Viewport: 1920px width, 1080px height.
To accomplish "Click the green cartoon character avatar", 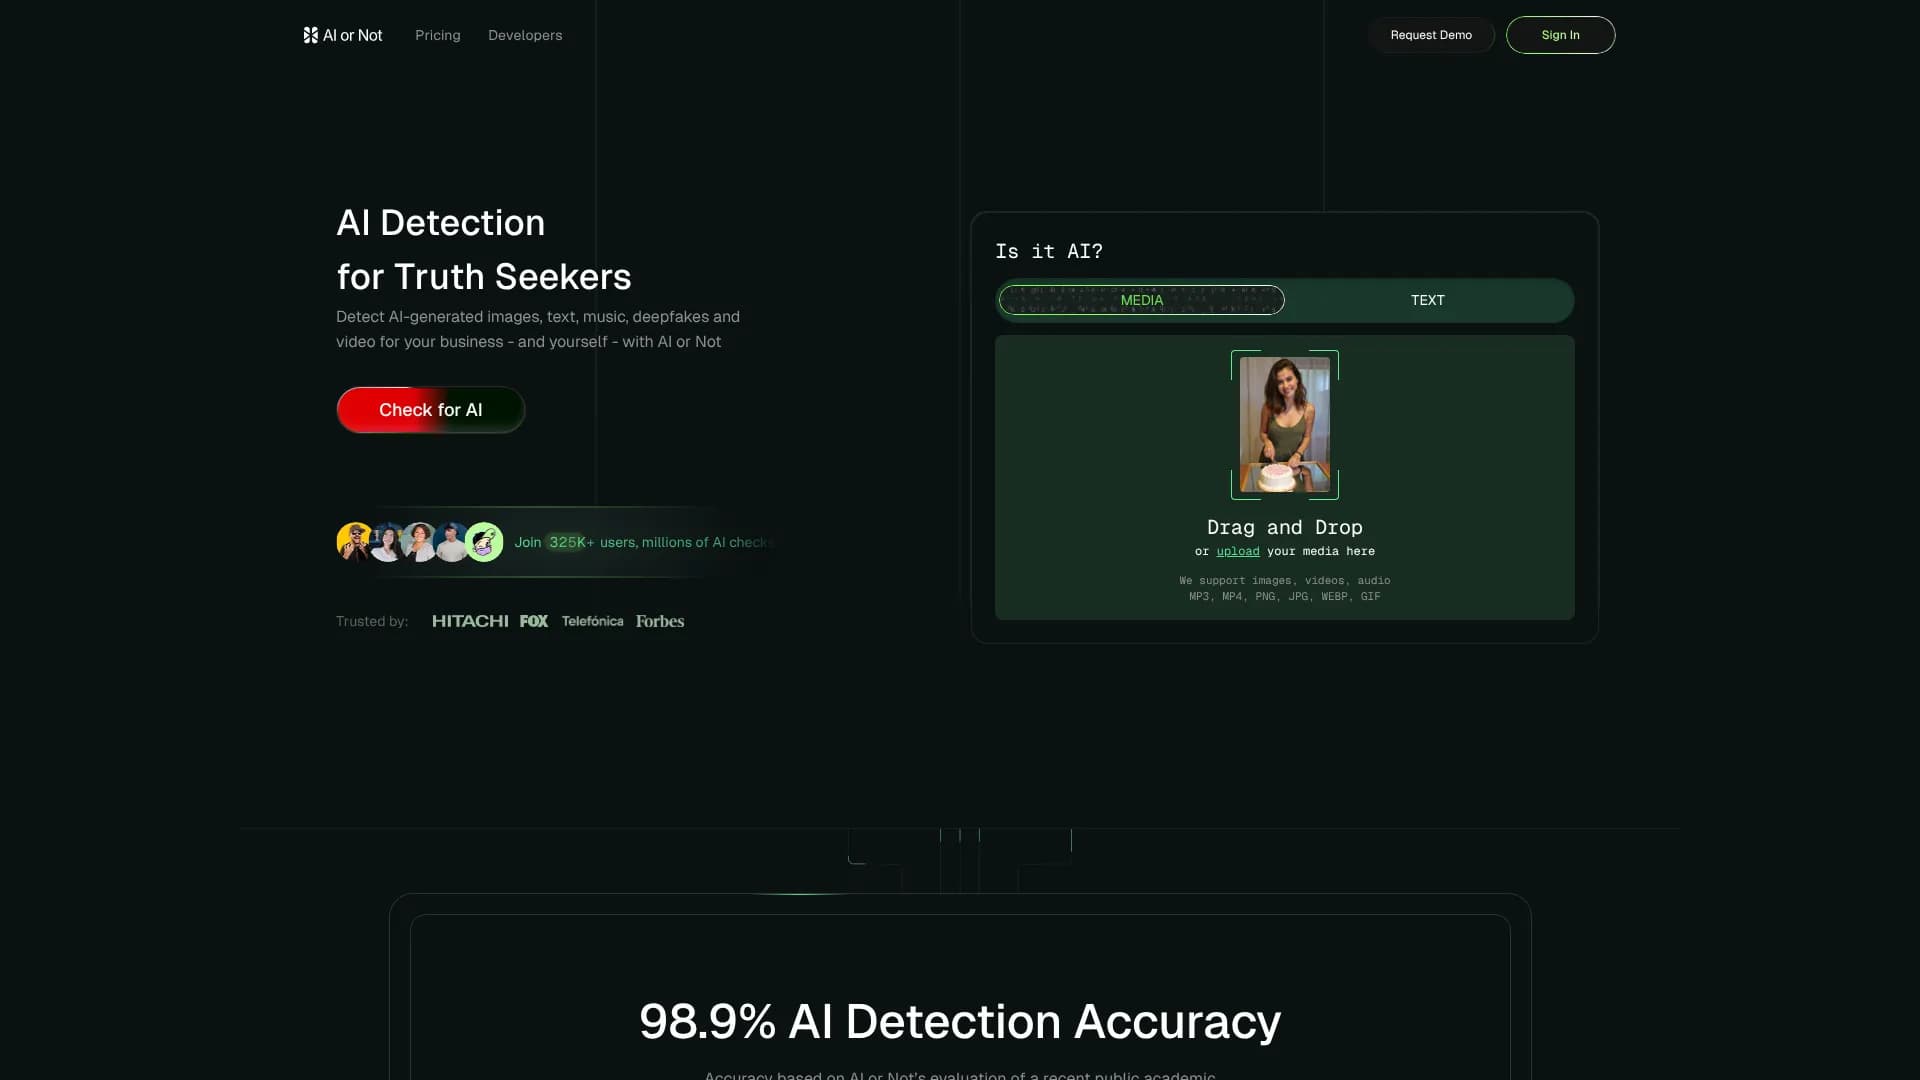I will pyautogui.click(x=485, y=541).
